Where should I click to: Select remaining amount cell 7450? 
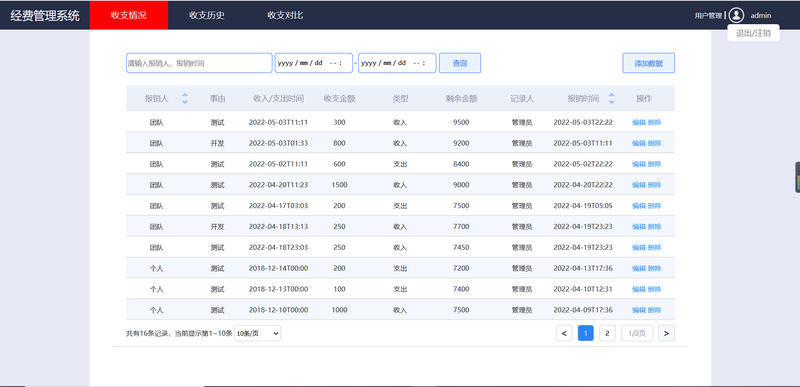pos(461,247)
